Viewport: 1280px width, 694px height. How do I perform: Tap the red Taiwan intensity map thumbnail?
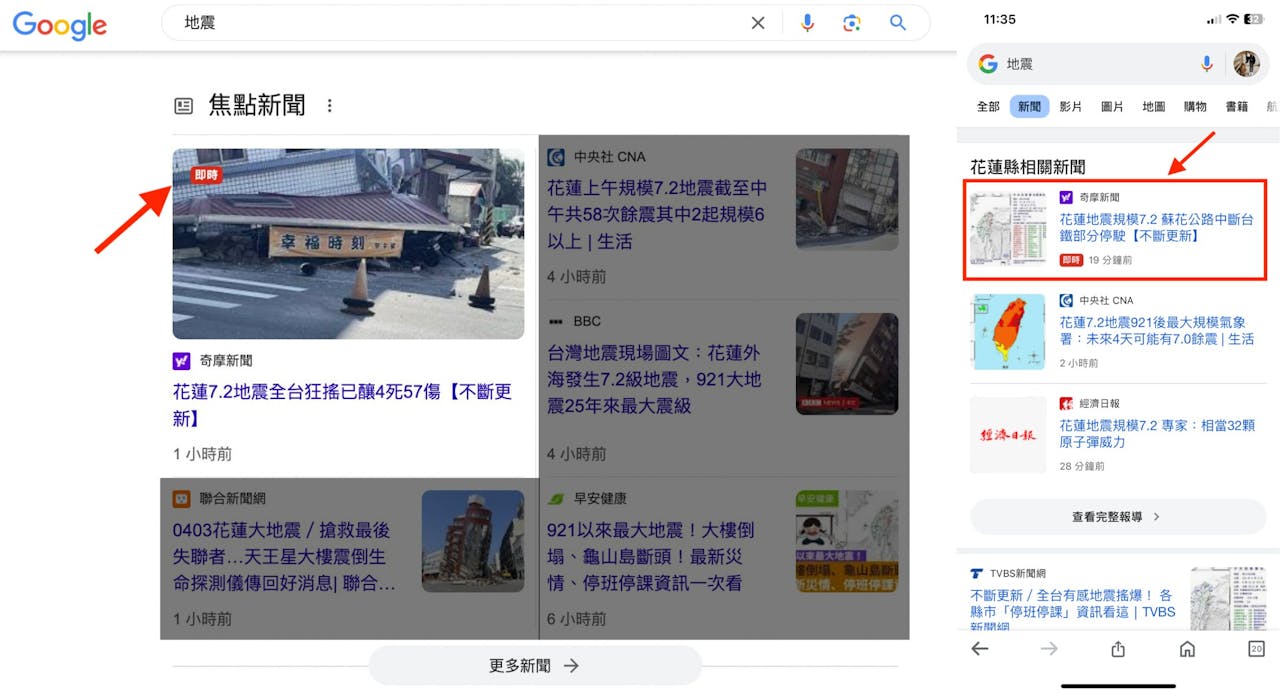point(1008,332)
